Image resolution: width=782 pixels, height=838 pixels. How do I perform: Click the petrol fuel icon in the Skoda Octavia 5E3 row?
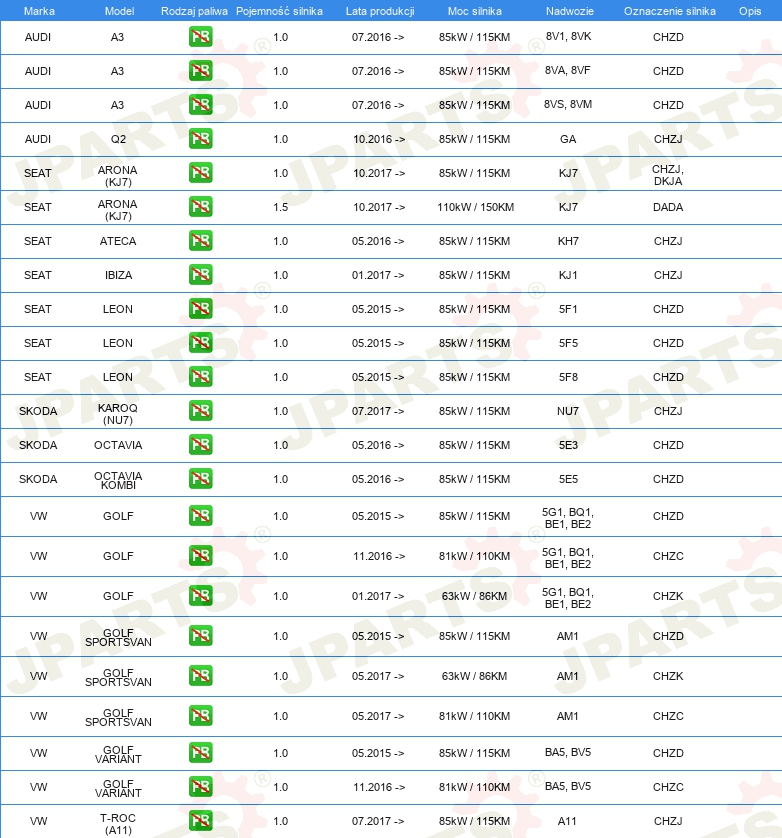coord(200,445)
